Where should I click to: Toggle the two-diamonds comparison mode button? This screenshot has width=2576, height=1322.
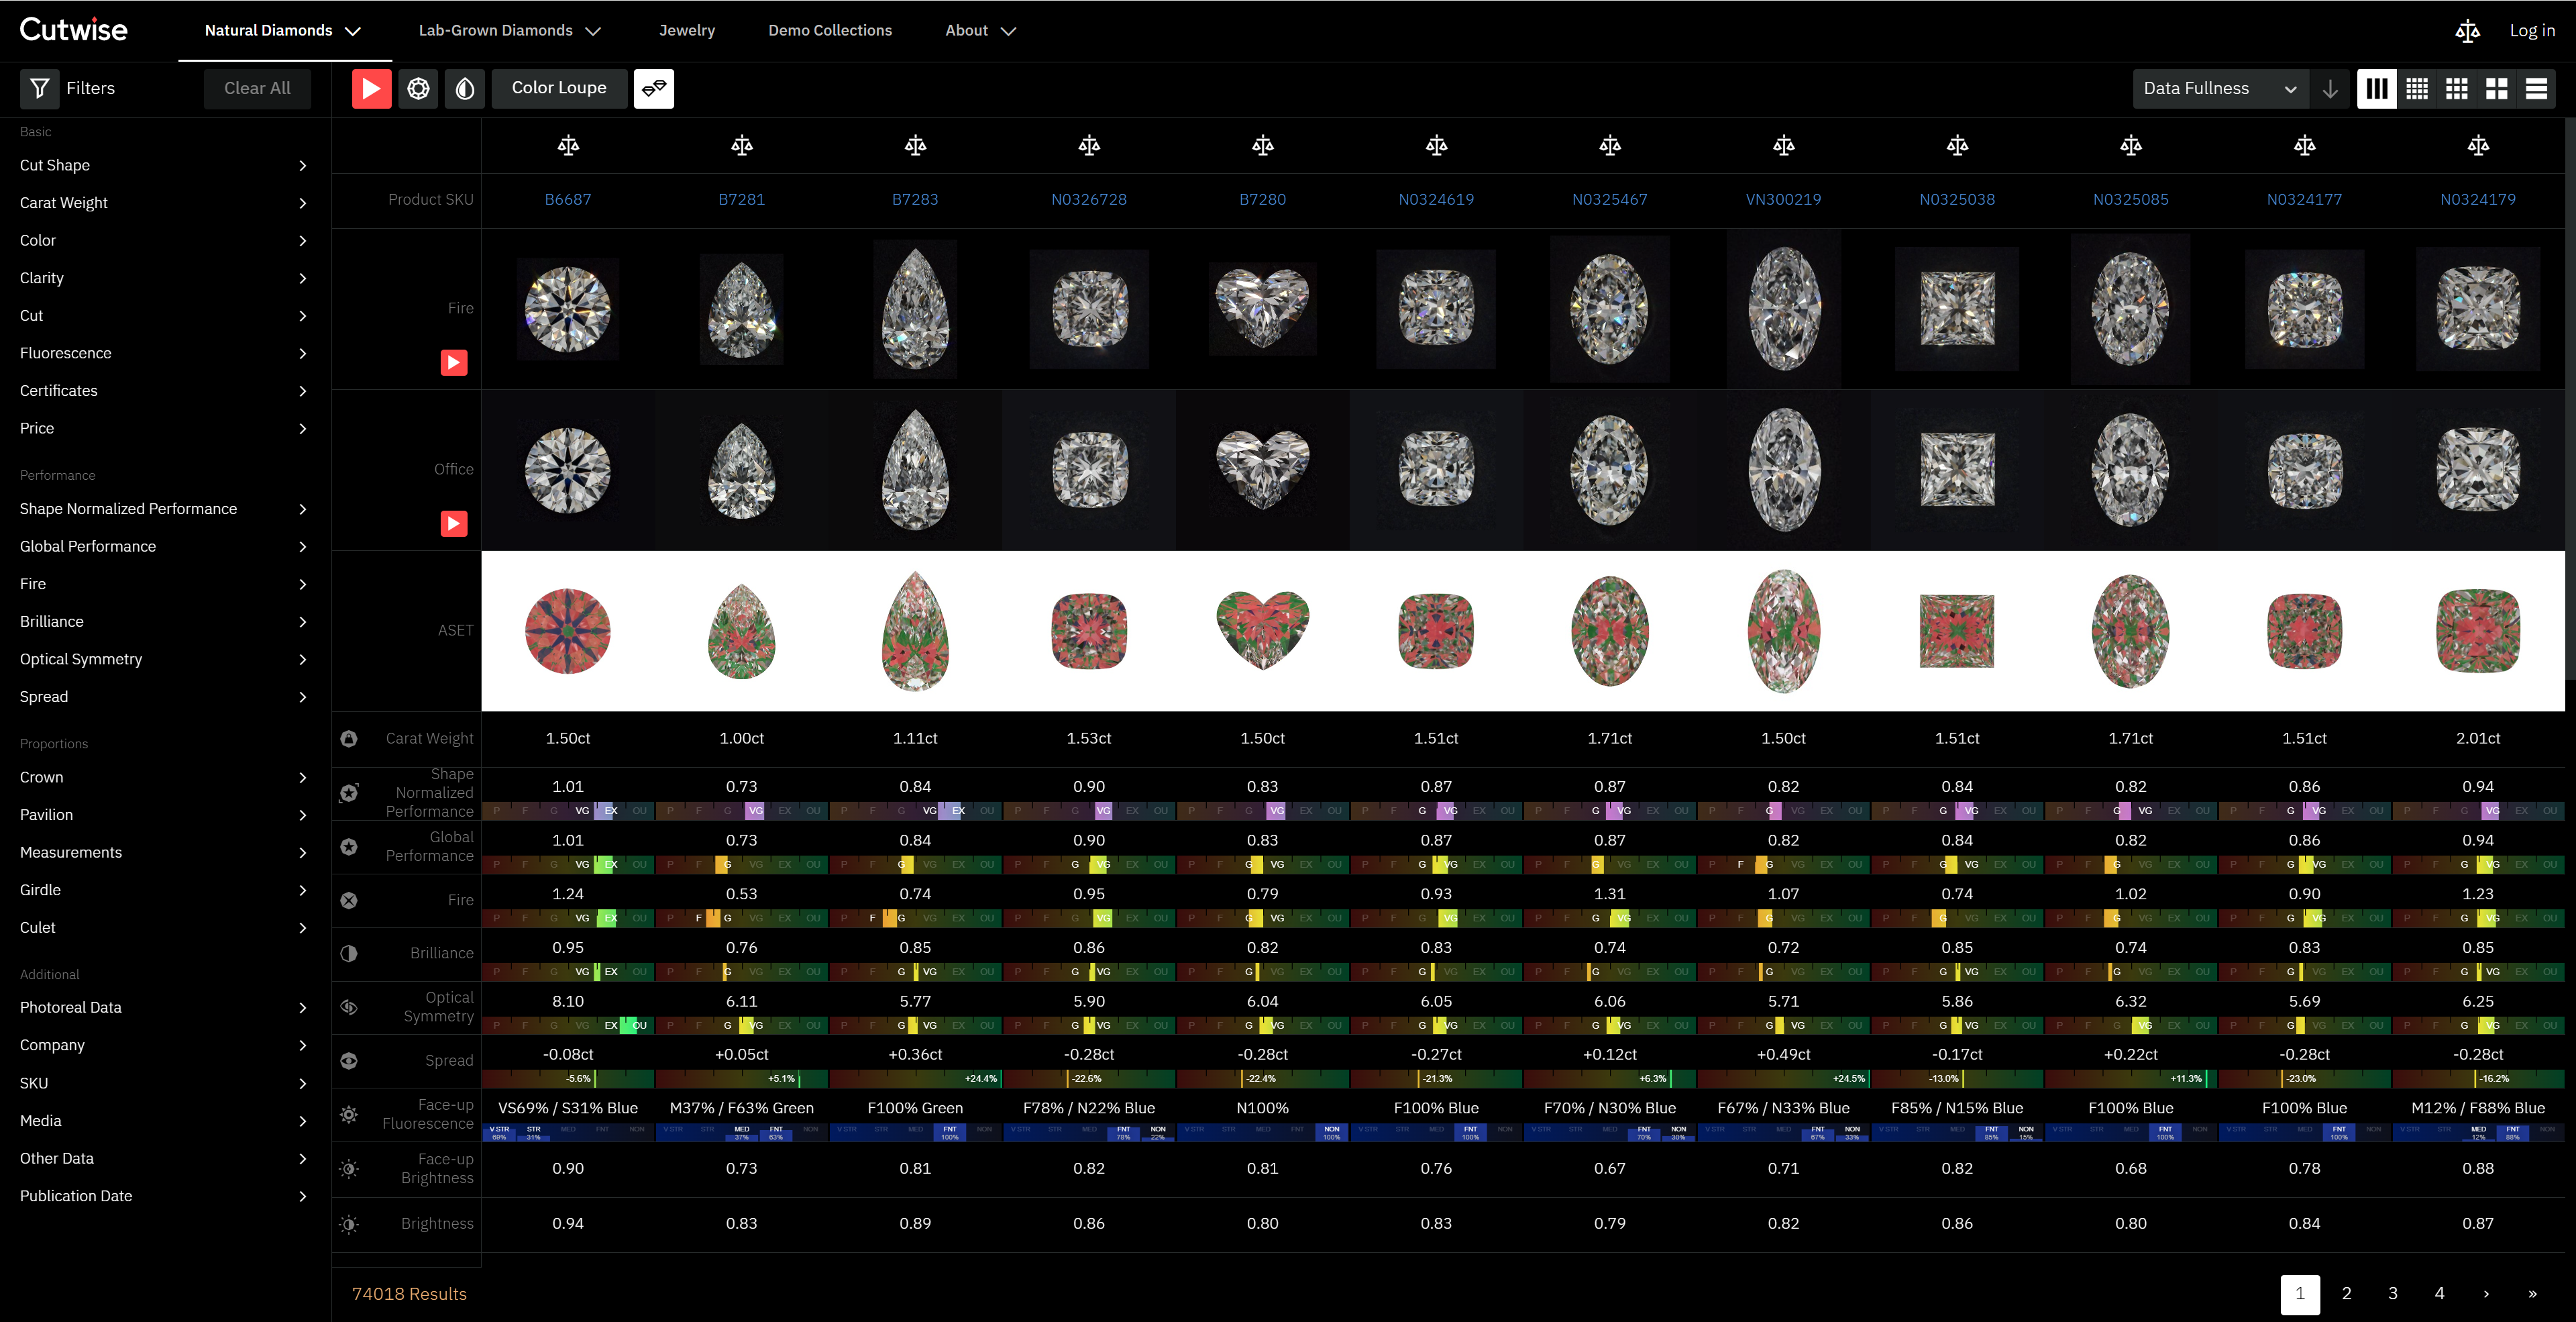click(654, 88)
